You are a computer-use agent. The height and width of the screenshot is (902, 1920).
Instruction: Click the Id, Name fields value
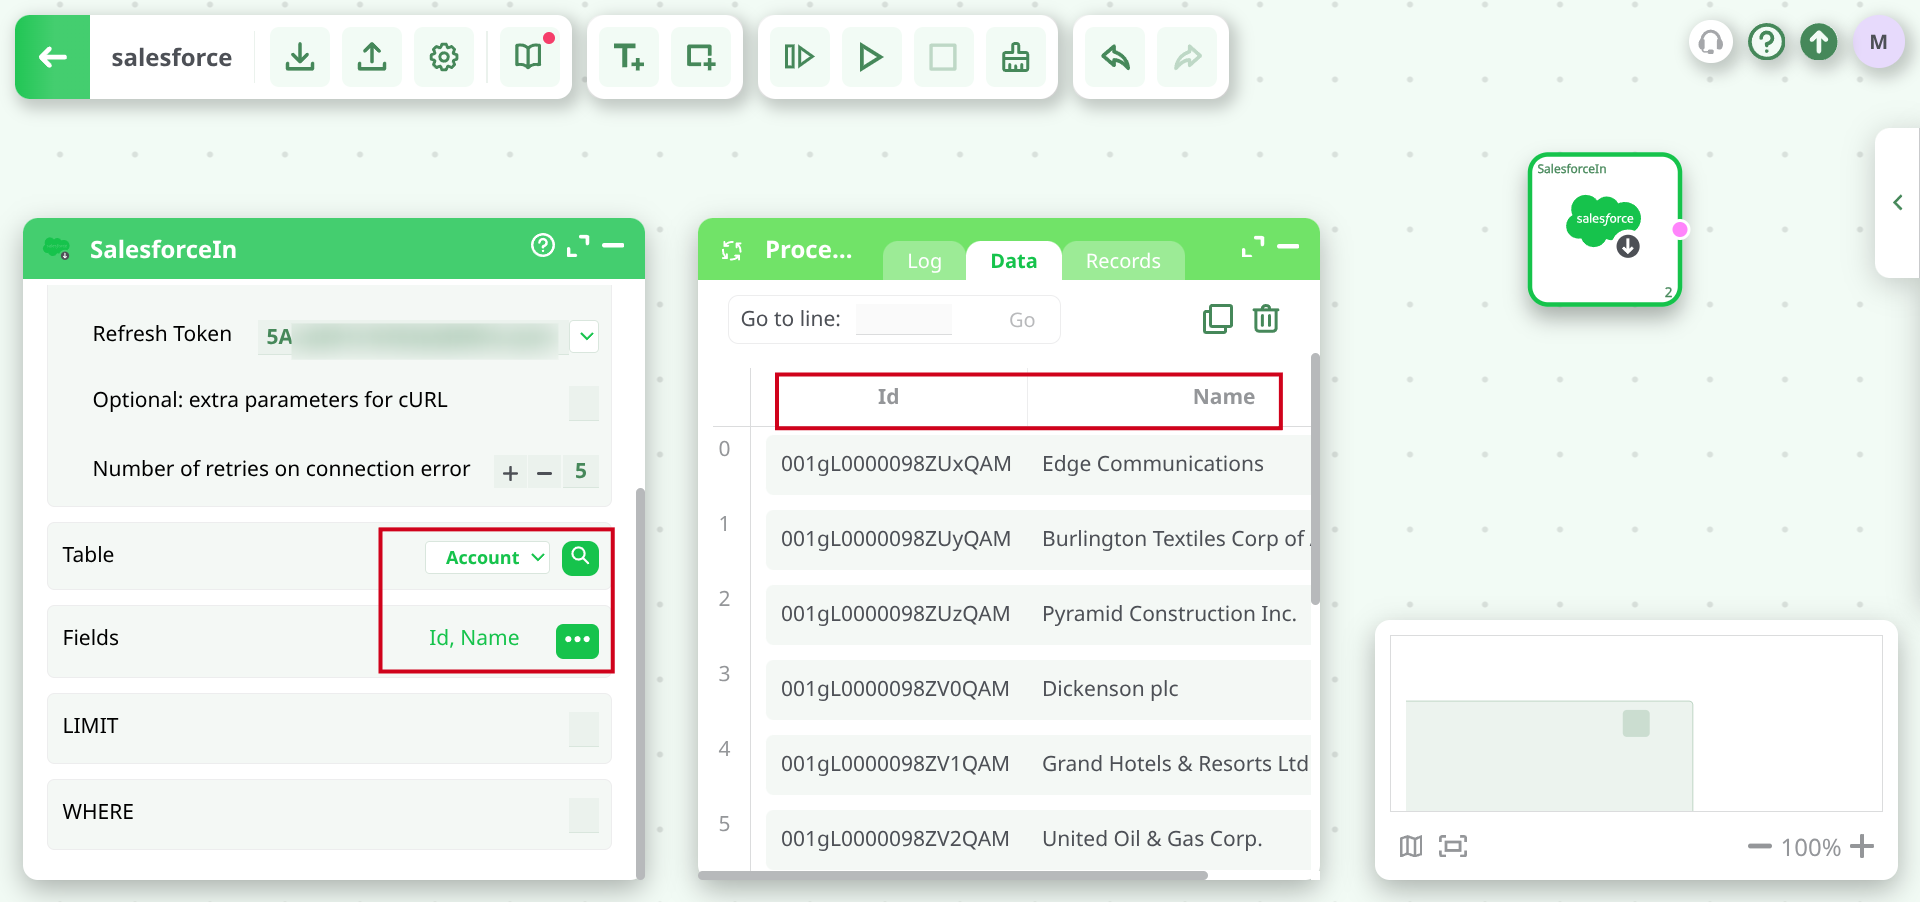click(x=474, y=638)
